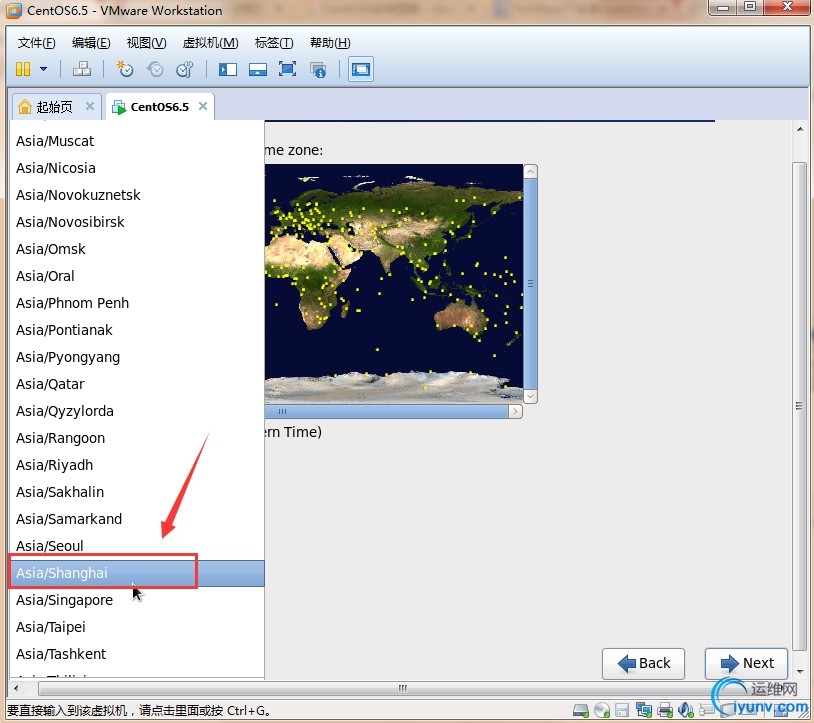Viewport: 814px width, 723px height.
Task: Click the yellow pause/suspend VM icon
Action: [23, 69]
